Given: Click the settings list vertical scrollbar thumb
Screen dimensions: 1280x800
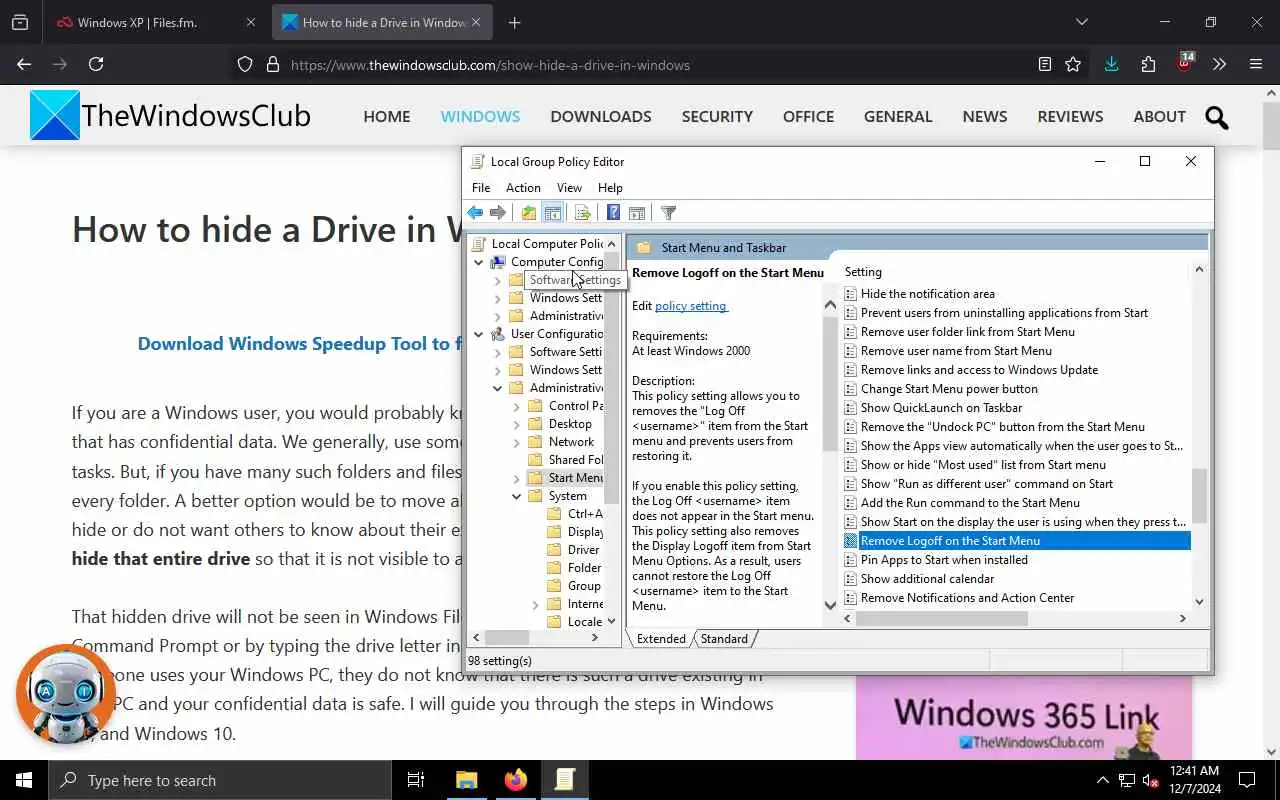Looking at the screenshot, I should pos(1199,496).
